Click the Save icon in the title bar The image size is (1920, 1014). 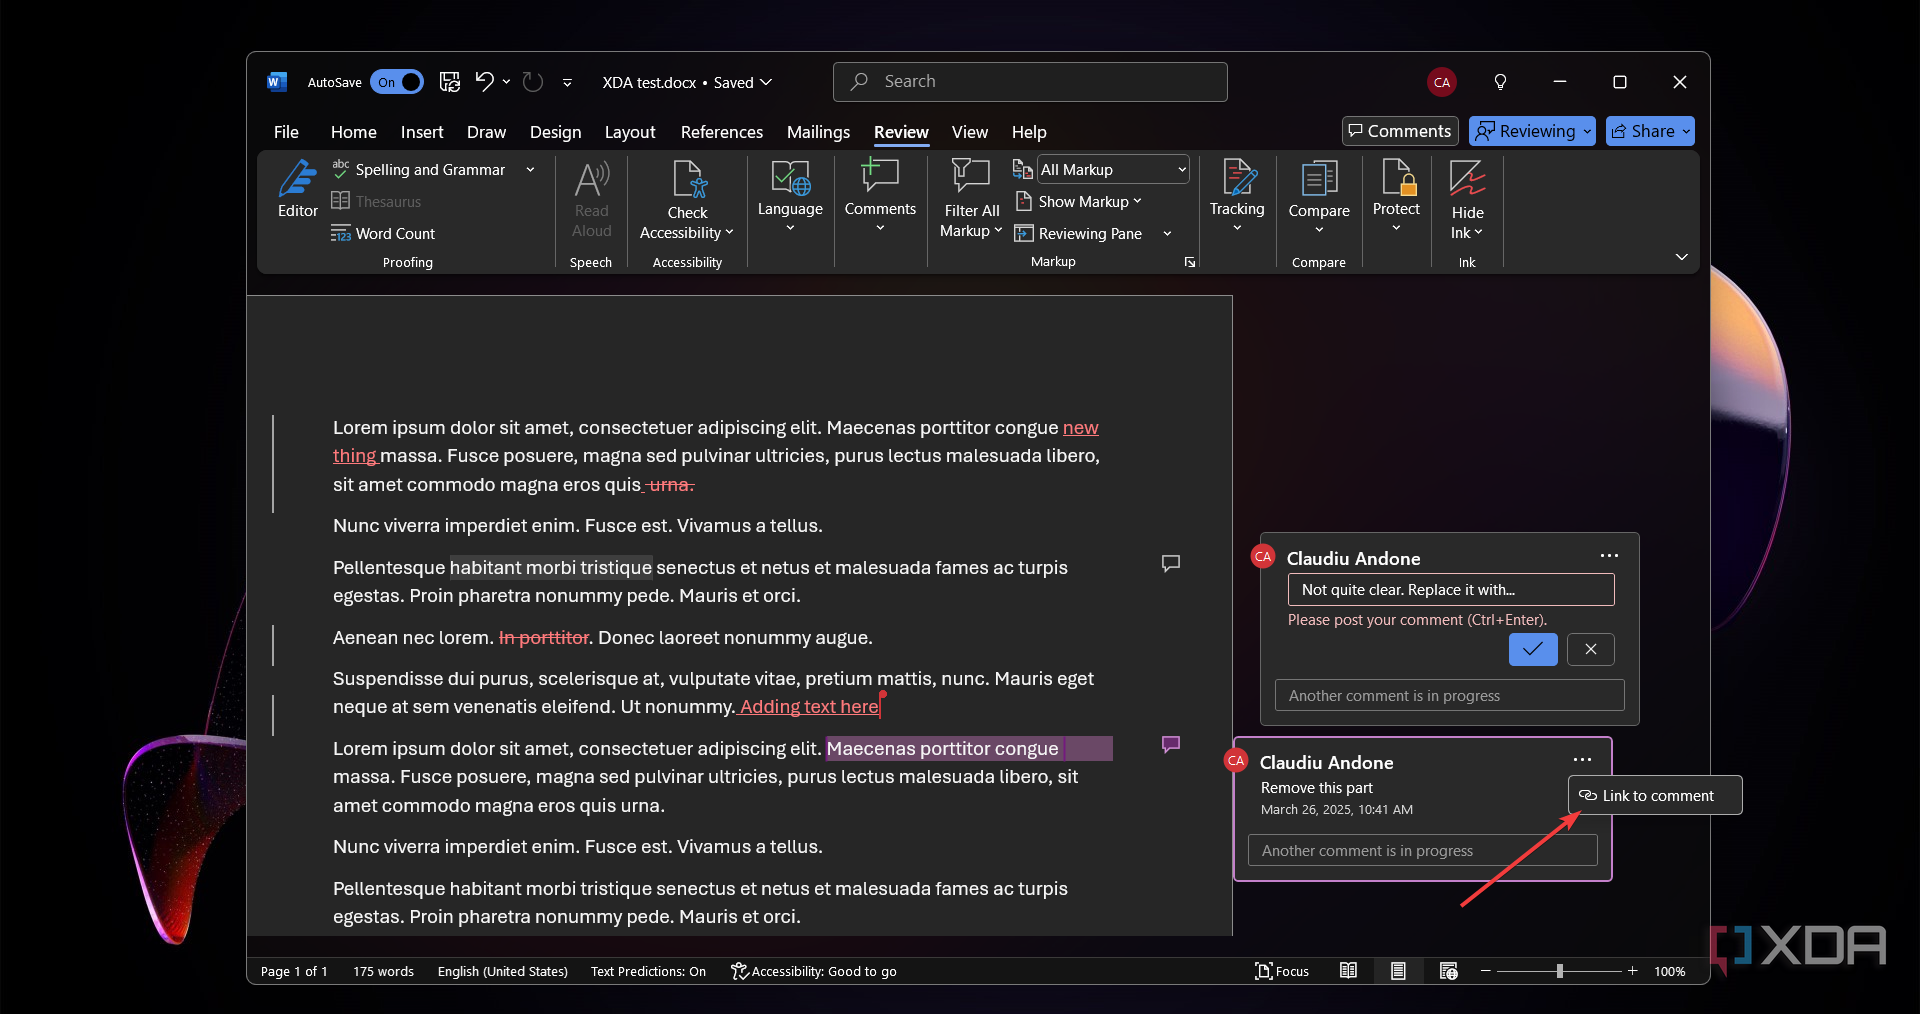(x=450, y=82)
